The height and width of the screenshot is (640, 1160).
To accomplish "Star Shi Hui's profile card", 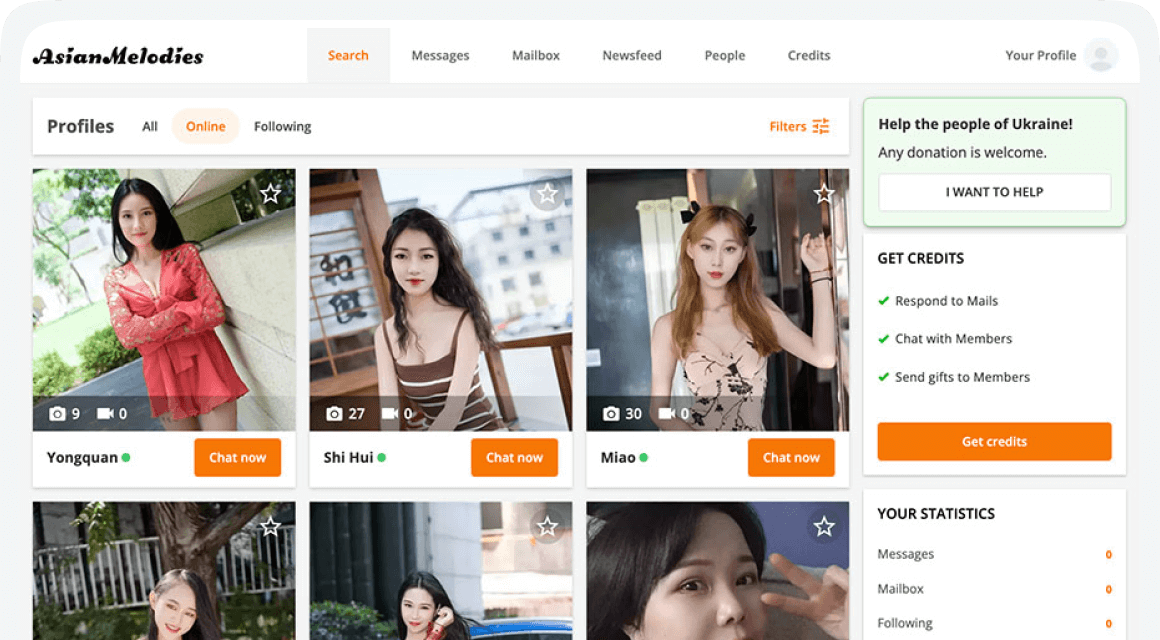I will click(x=547, y=194).
